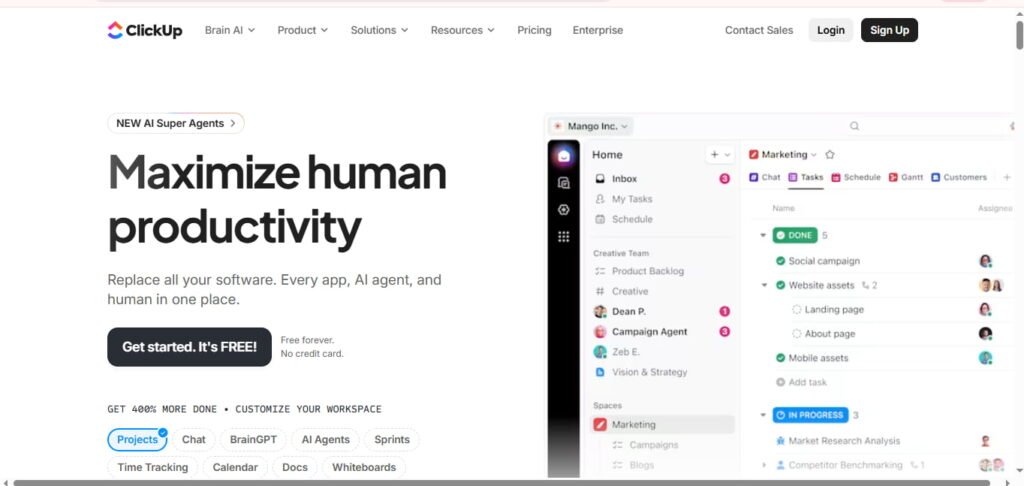This screenshot has width=1024, height=486.
Task: Click the chat icon below the Home icon
Action: click(564, 184)
